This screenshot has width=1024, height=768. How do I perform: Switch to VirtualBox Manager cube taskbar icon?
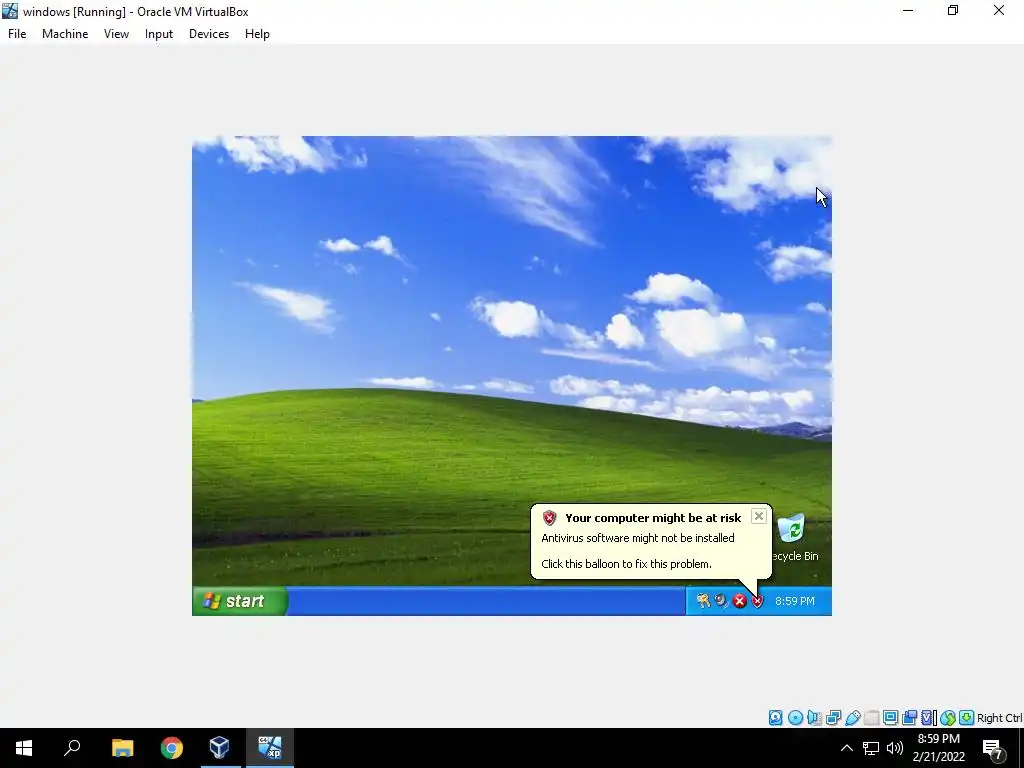click(x=220, y=748)
